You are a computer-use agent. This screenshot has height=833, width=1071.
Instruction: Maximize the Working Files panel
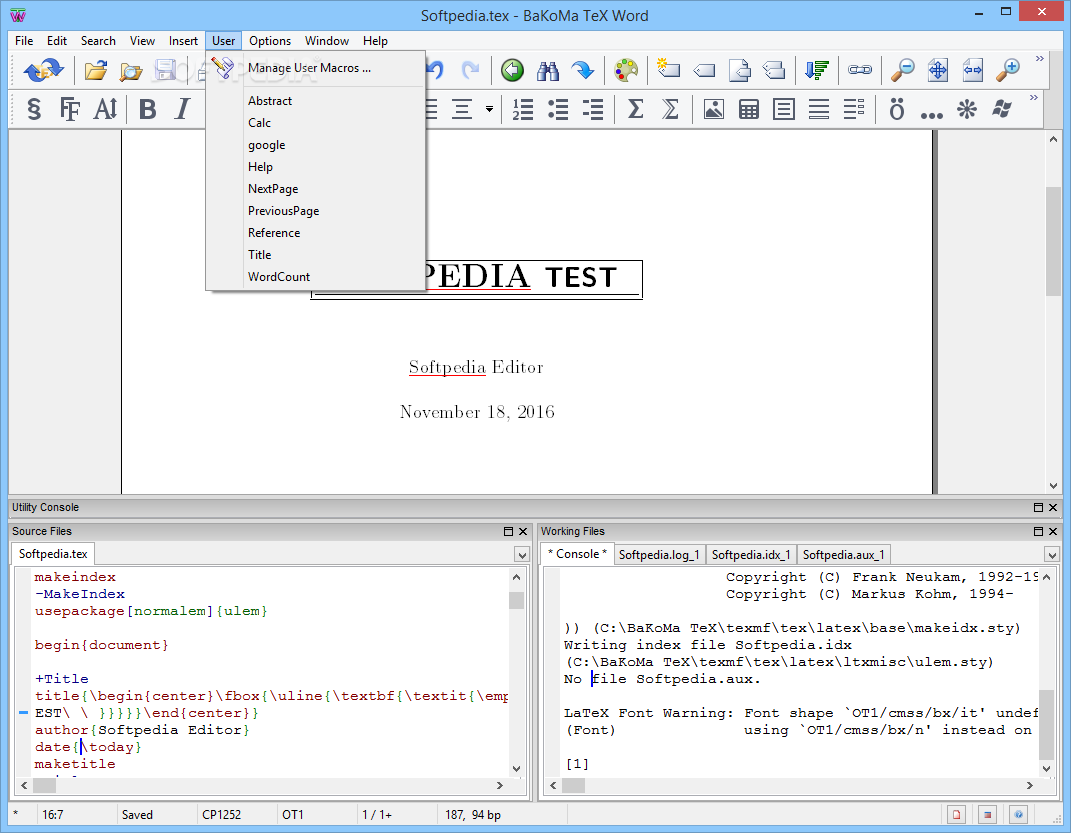pos(1038,531)
